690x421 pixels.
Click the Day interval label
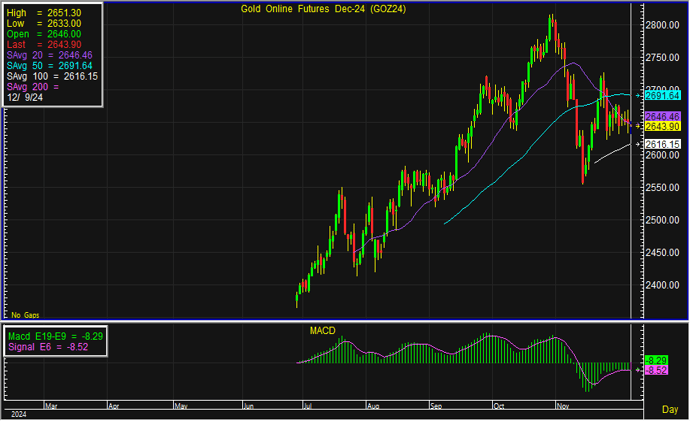[670, 409]
